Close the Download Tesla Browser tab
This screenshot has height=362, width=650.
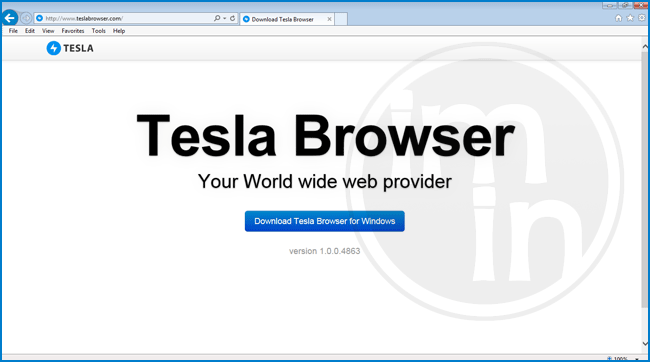pos(329,19)
